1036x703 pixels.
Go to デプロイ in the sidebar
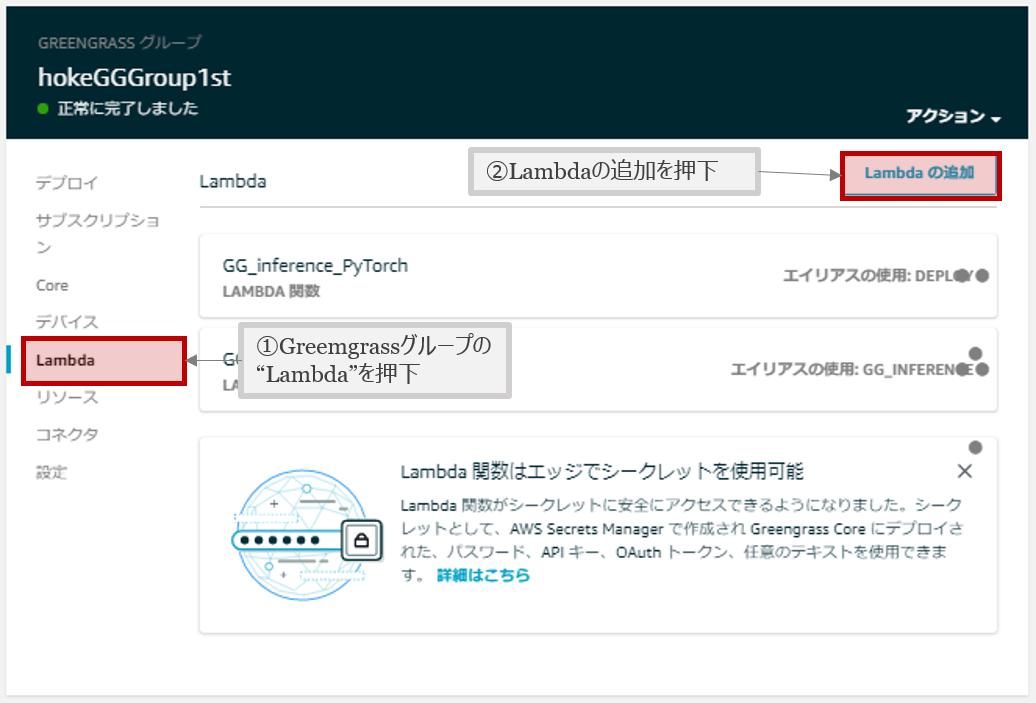point(67,183)
